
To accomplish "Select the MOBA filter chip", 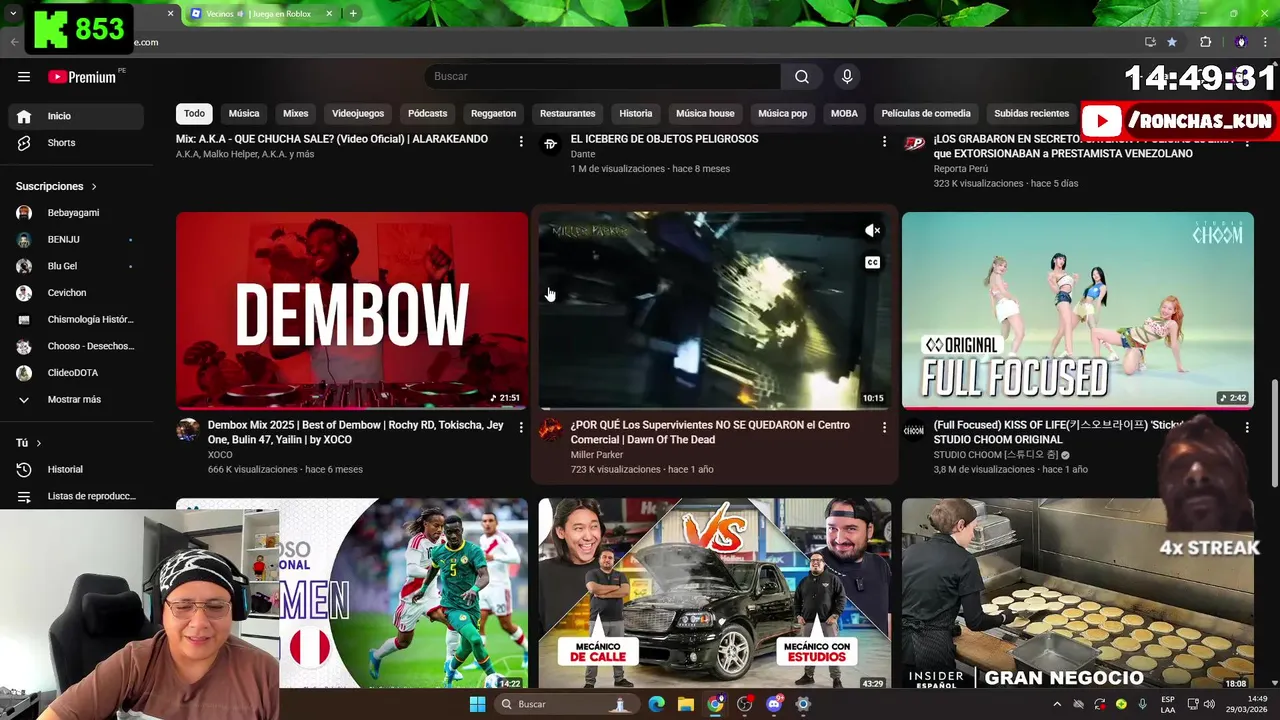I will point(844,114).
